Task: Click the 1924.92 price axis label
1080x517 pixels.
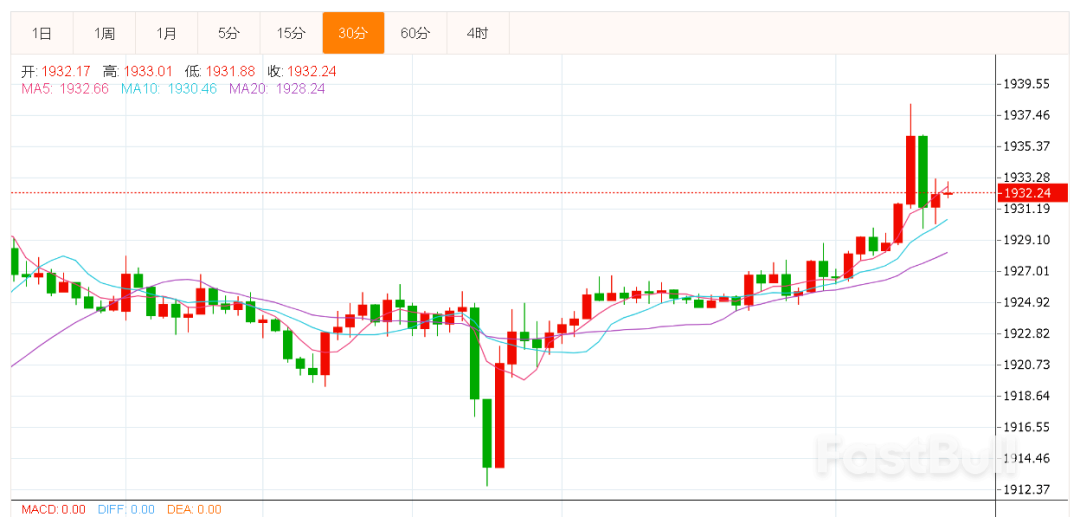Action: (x=1026, y=302)
